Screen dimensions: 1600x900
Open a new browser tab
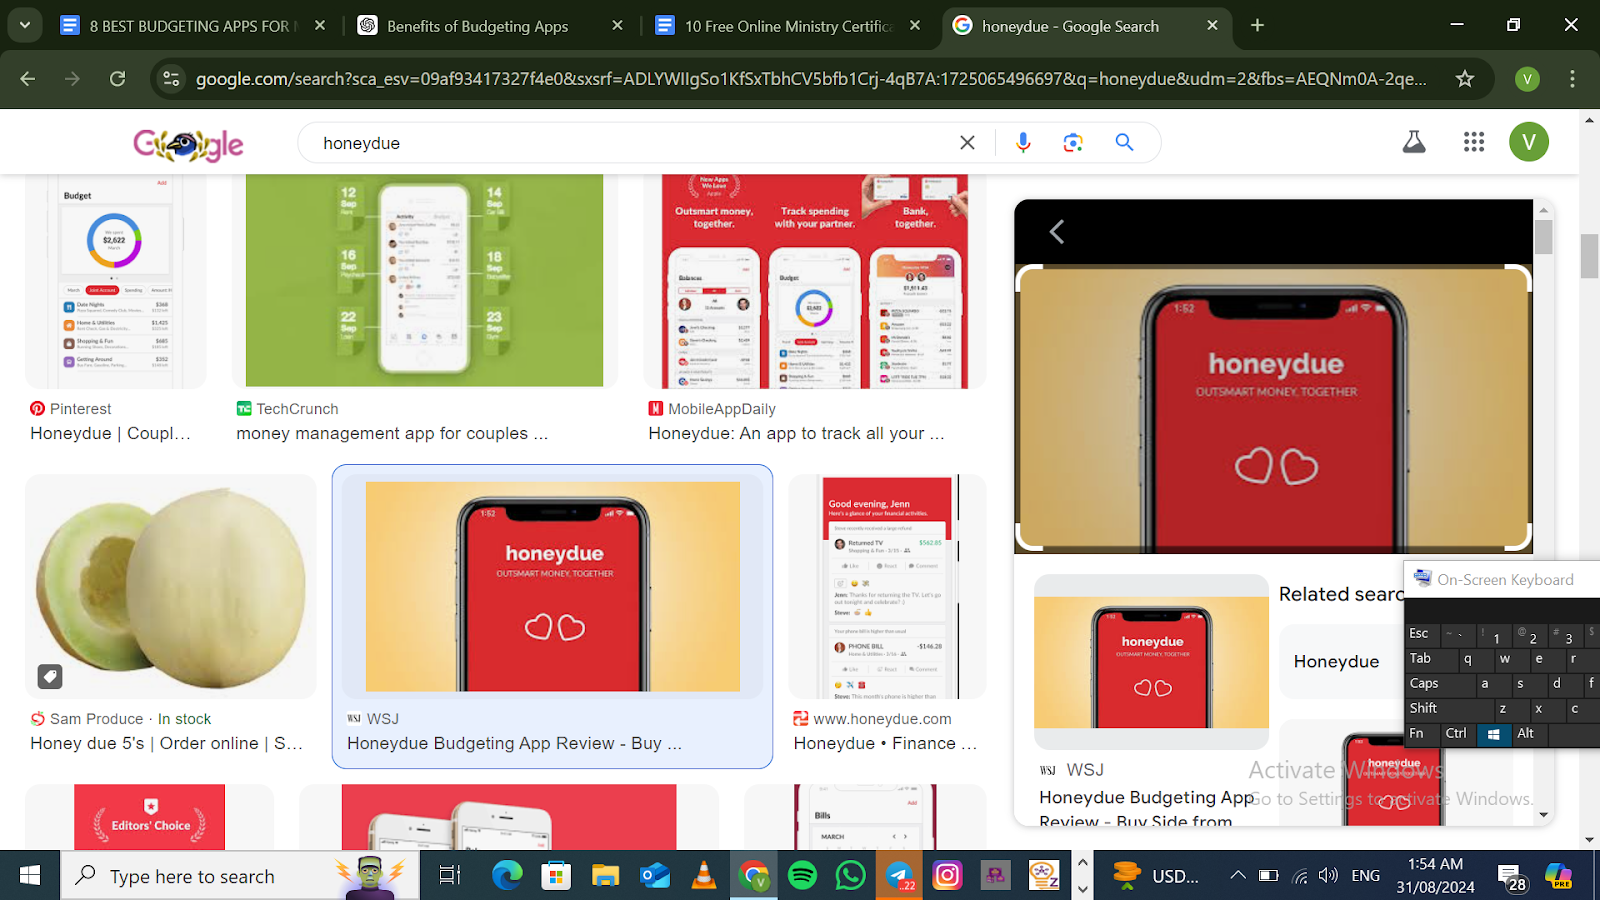(1257, 26)
